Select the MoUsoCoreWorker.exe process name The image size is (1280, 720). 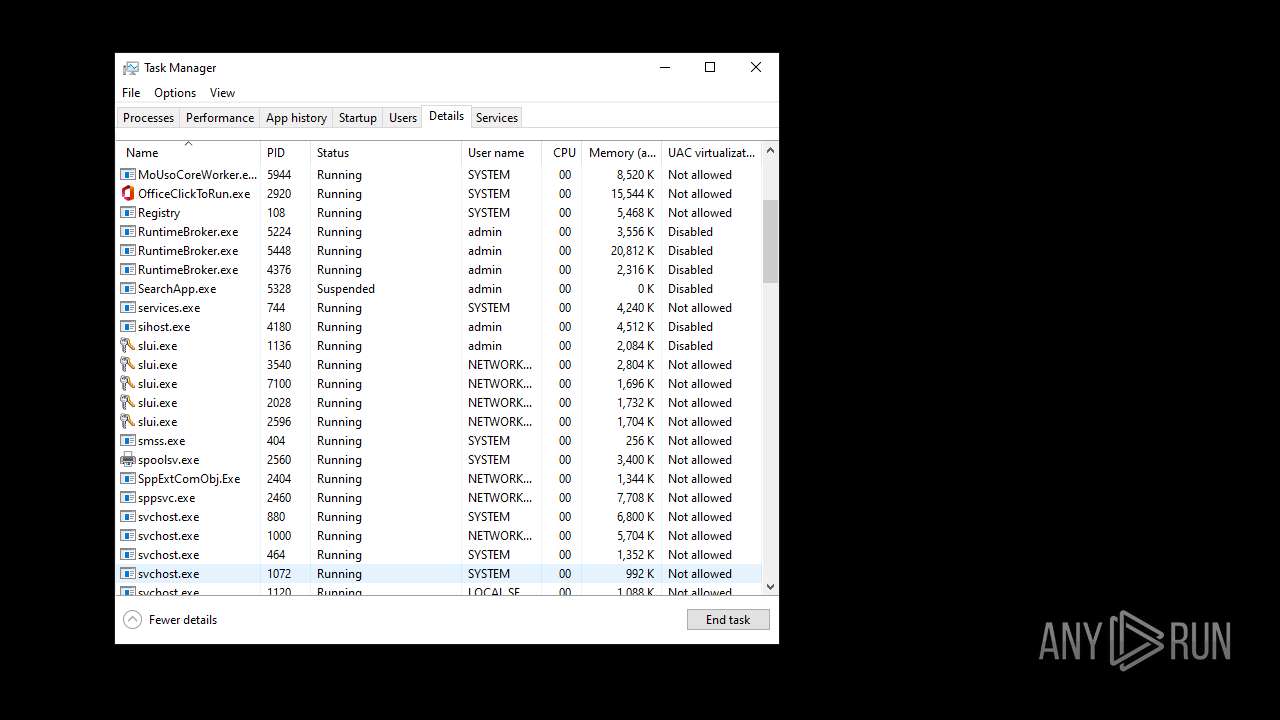point(197,175)
